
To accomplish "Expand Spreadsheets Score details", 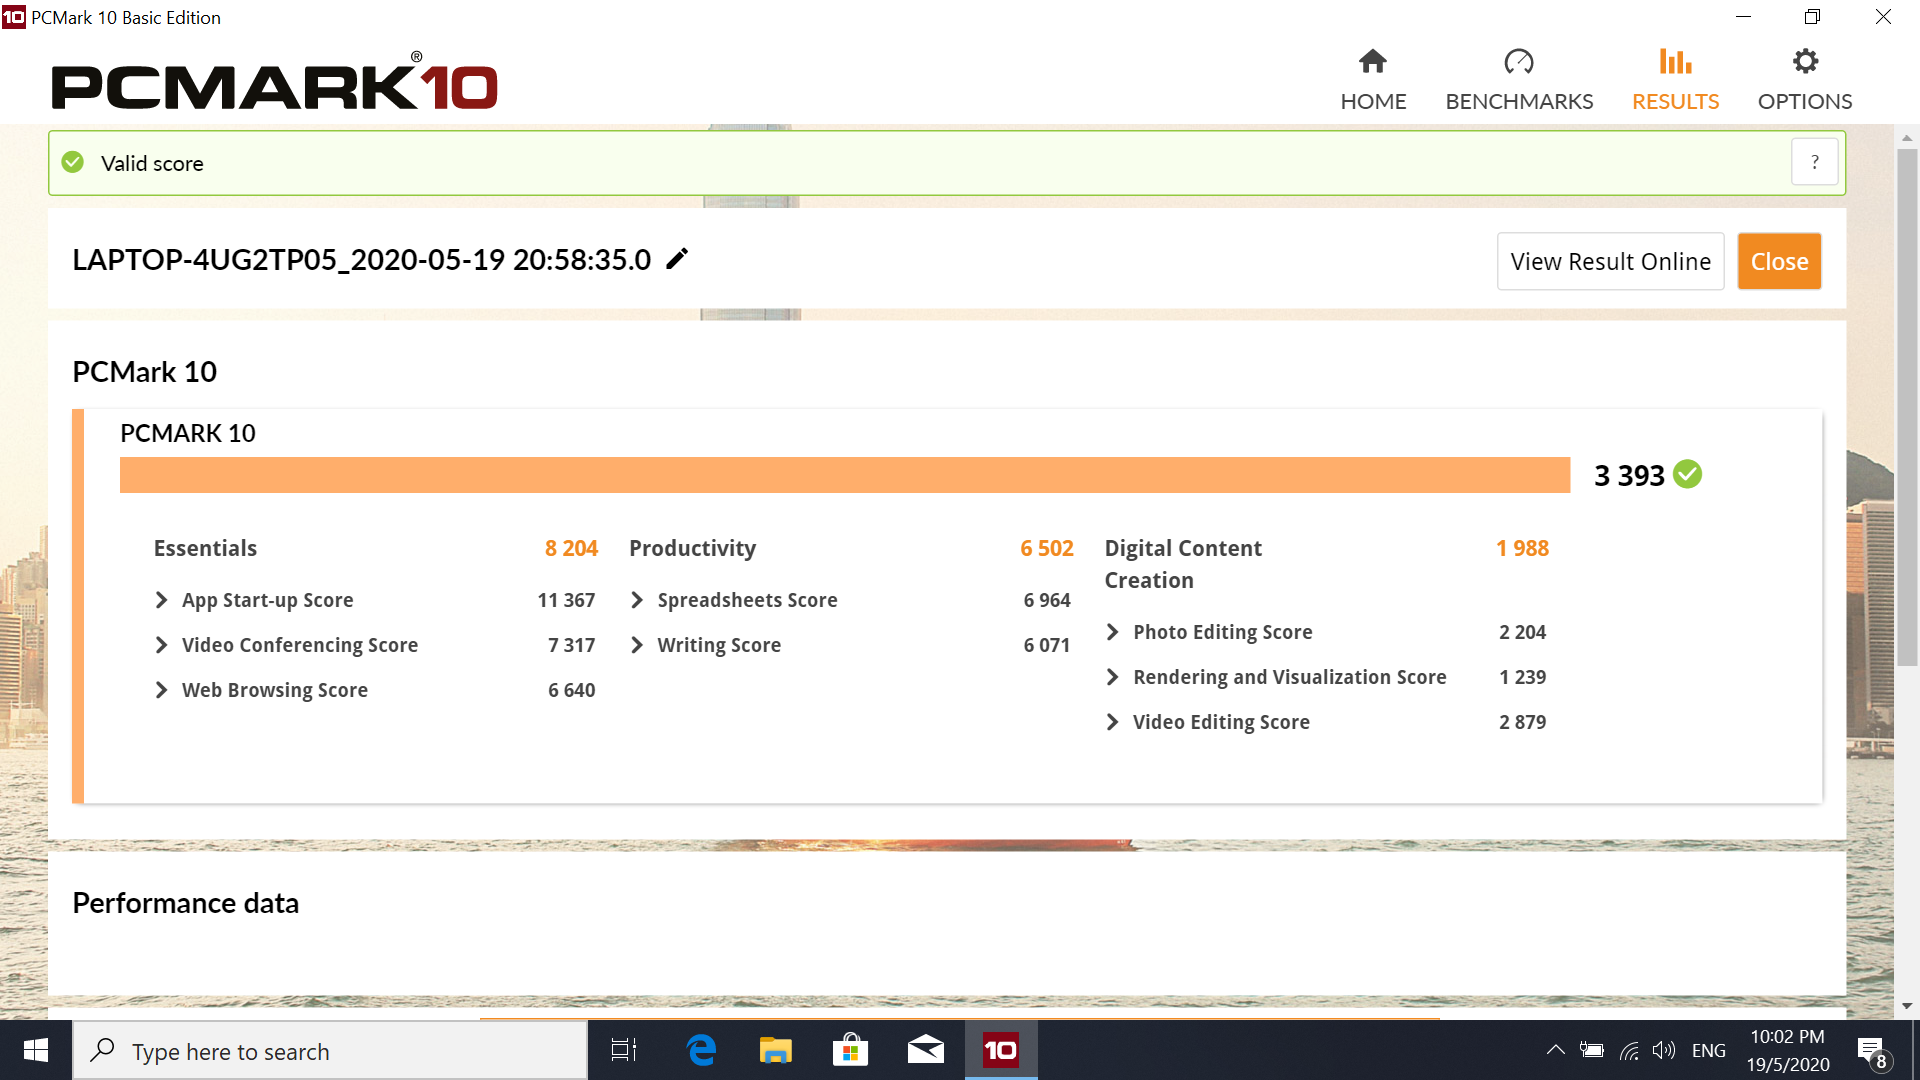I will 637,600.
